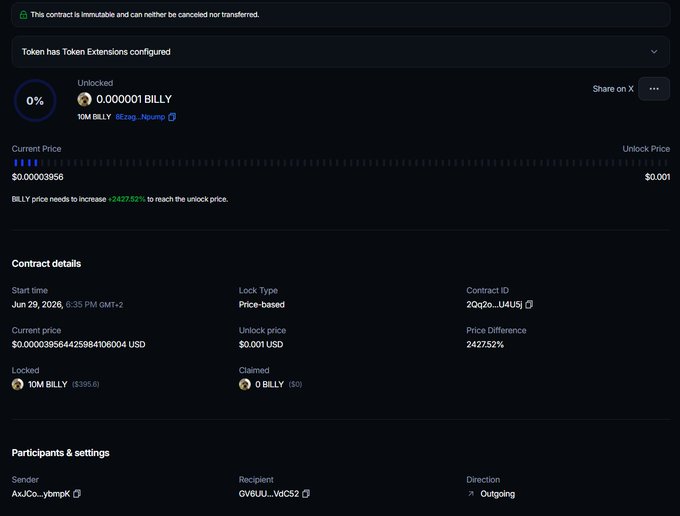Click the green lock icon in immutable notice

[x=23, y=15]
